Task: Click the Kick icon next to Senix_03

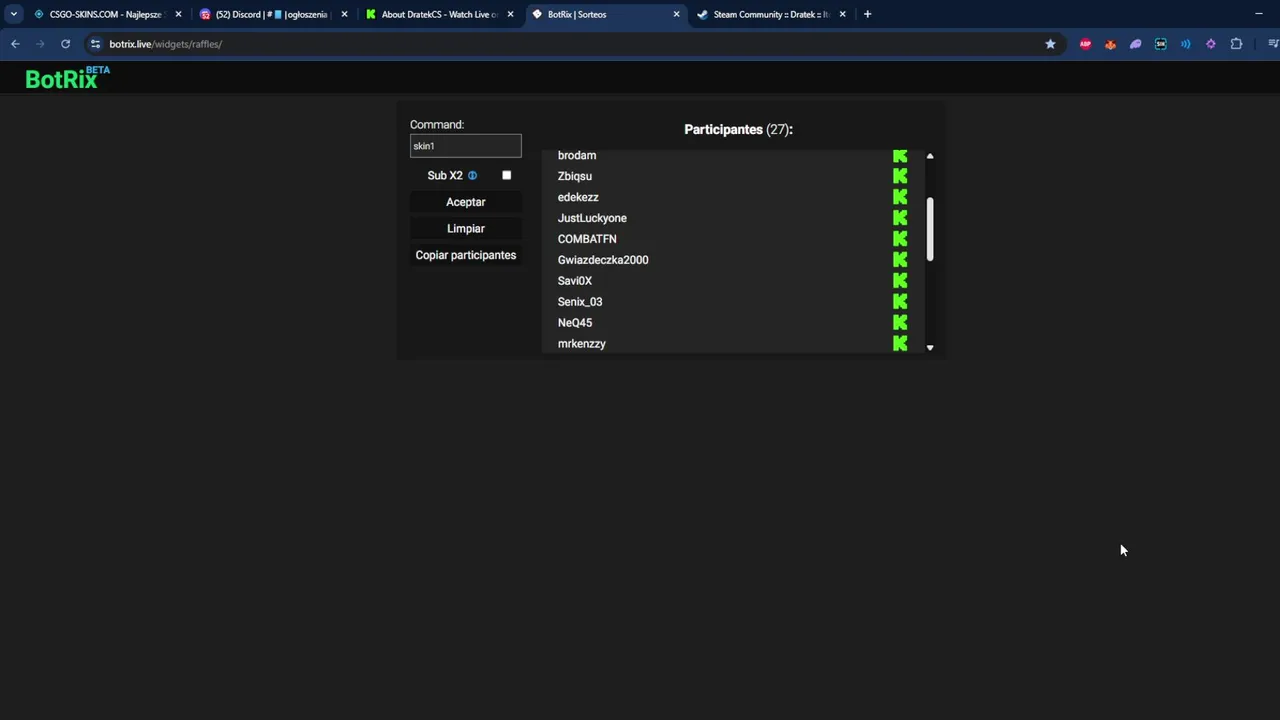Action: (x=900, y=302)
